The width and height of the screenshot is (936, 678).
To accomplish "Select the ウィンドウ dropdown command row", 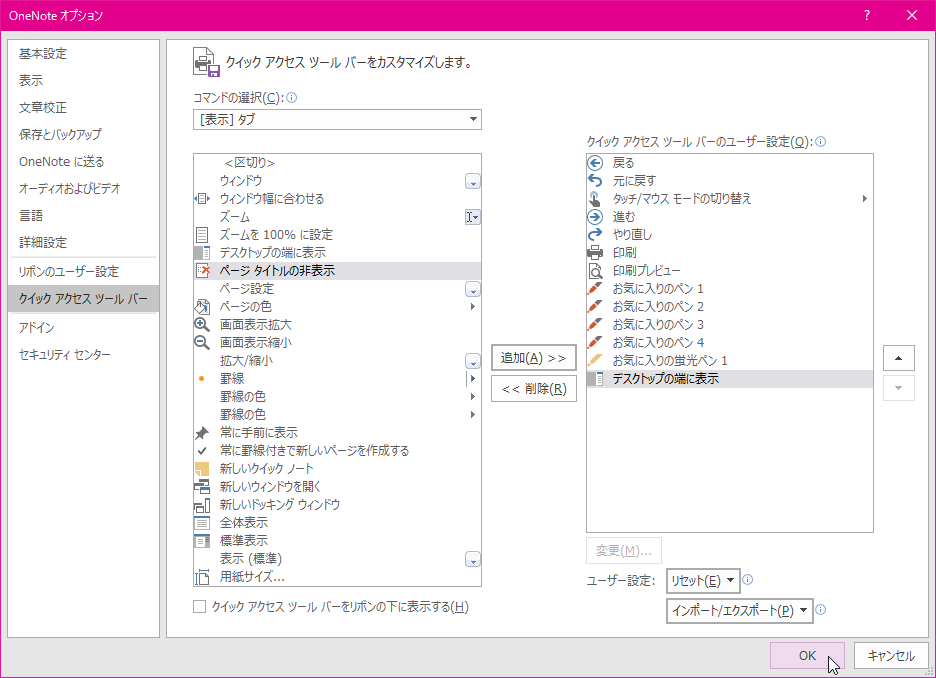I will (337, 181).
